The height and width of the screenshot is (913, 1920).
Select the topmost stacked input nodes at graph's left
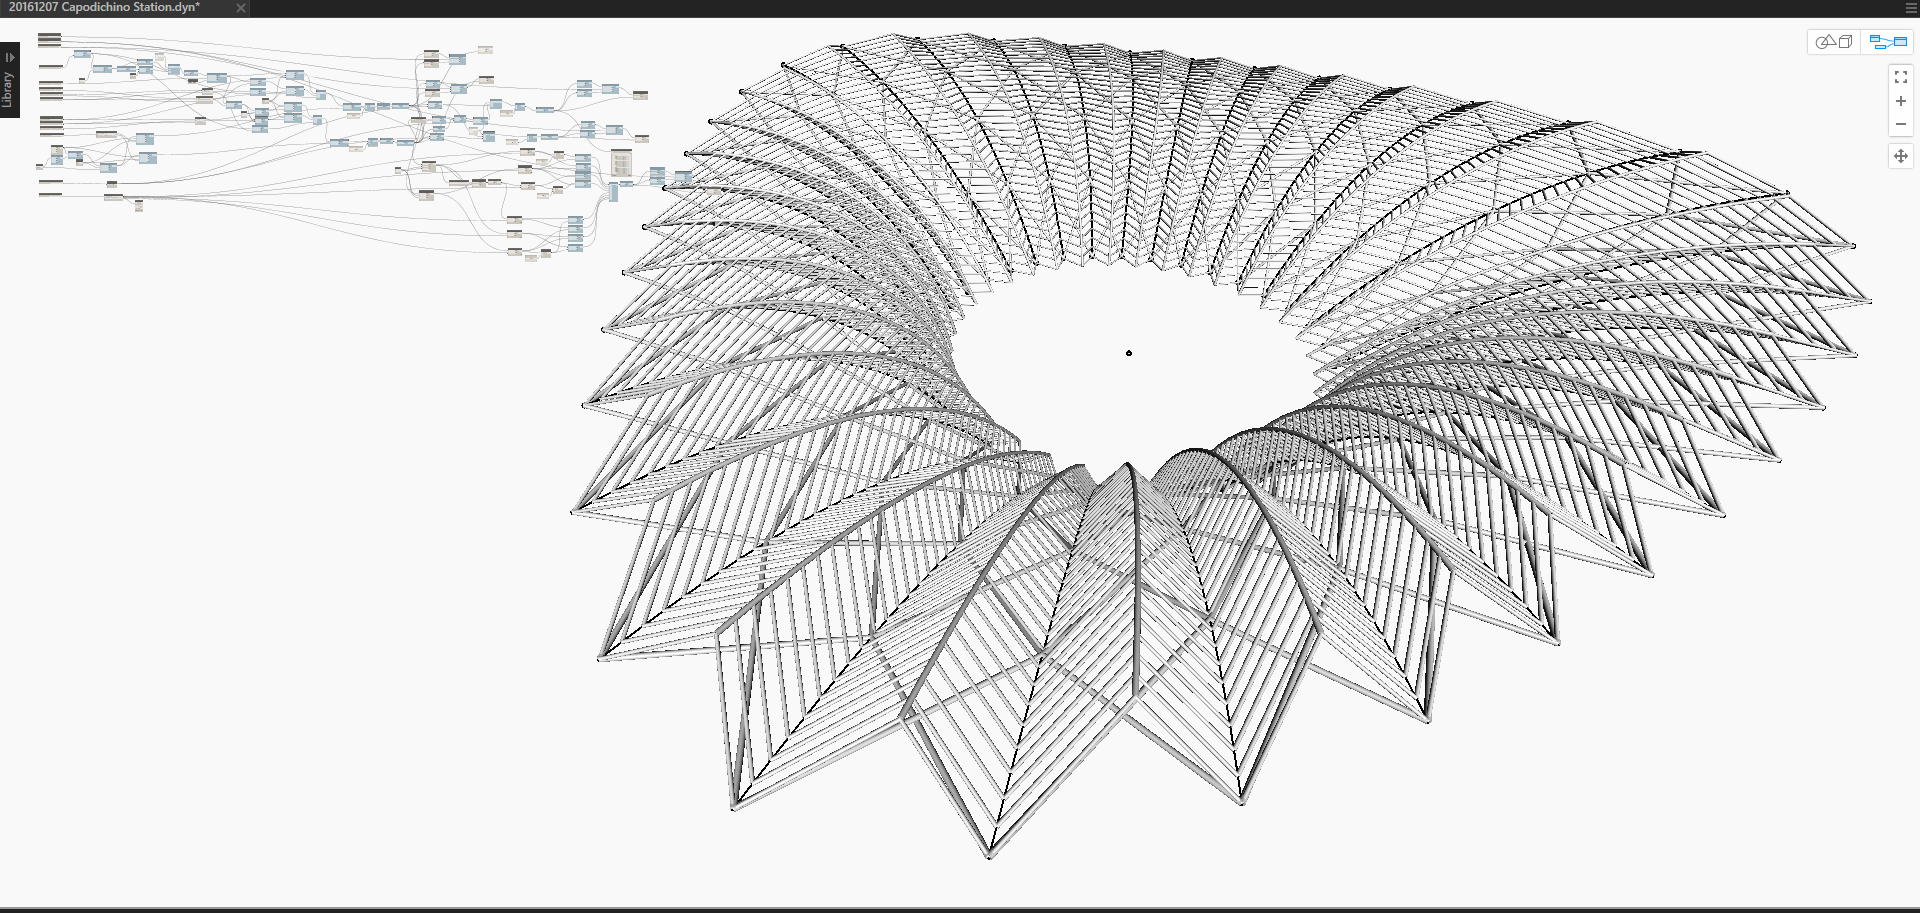click(49, 40)
